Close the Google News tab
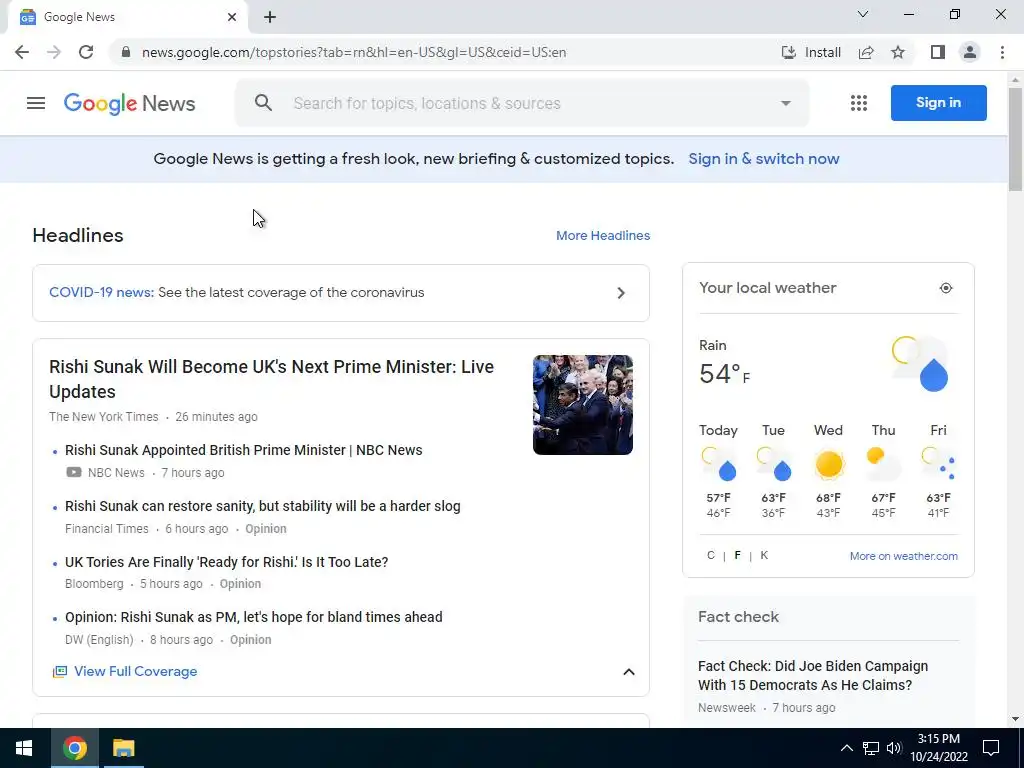 (x=232, y=17)
